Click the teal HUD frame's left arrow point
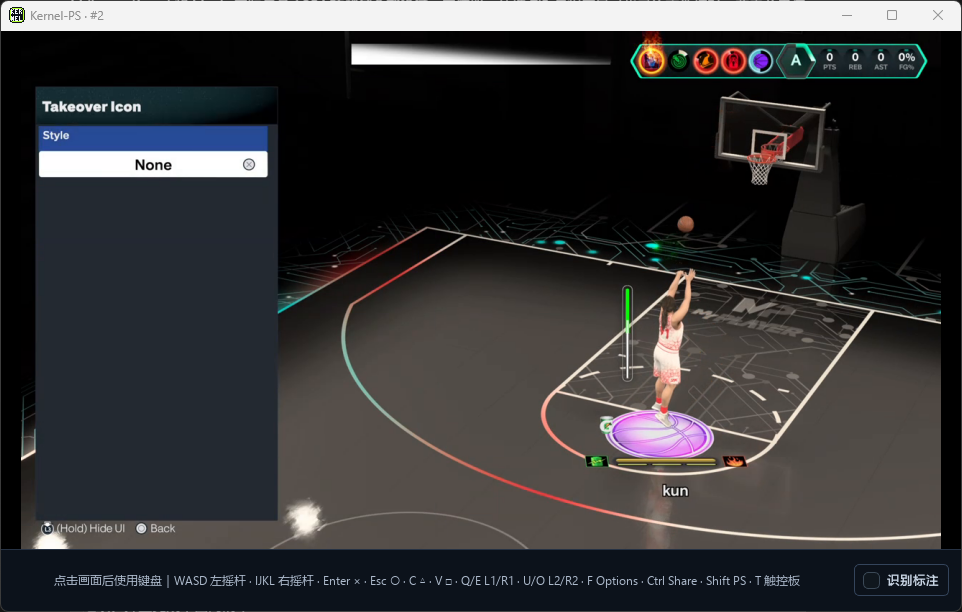Screen dimensions: 962x612 tap(636, 61)
